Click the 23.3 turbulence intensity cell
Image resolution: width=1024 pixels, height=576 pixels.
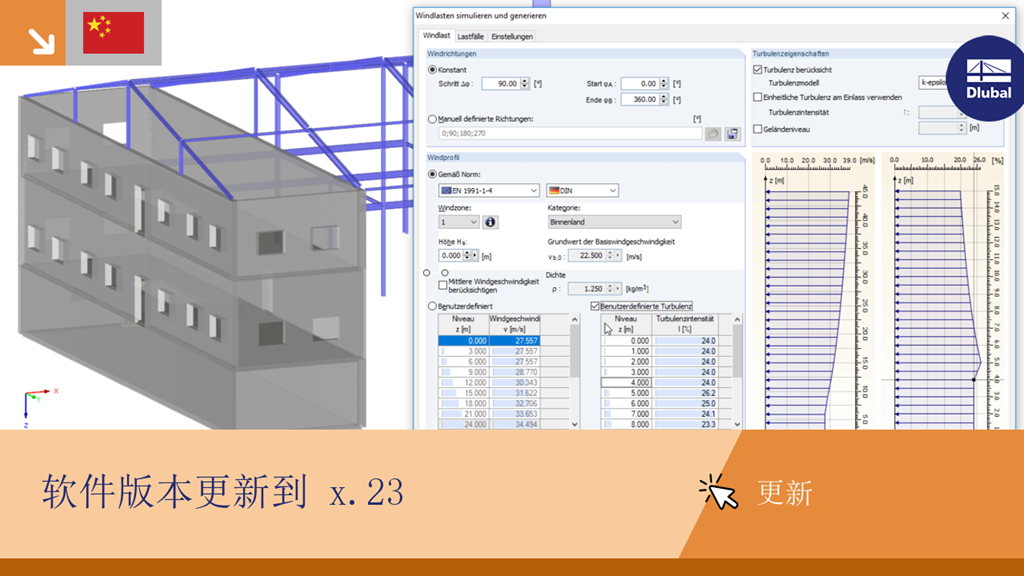[x=685, y=424]
